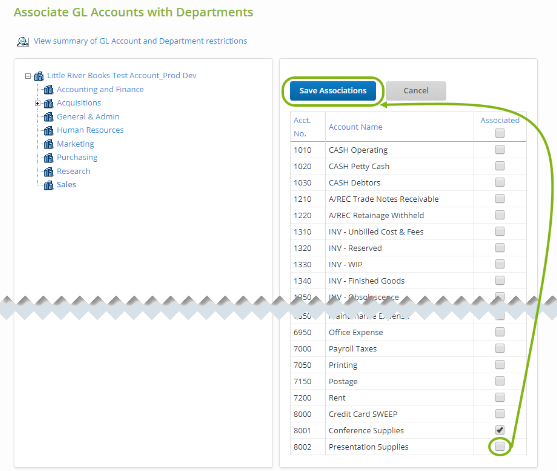Toggle the select-all Associated header checkbox
The height and width of the screenshot is (471, 557).
[500, 133]
